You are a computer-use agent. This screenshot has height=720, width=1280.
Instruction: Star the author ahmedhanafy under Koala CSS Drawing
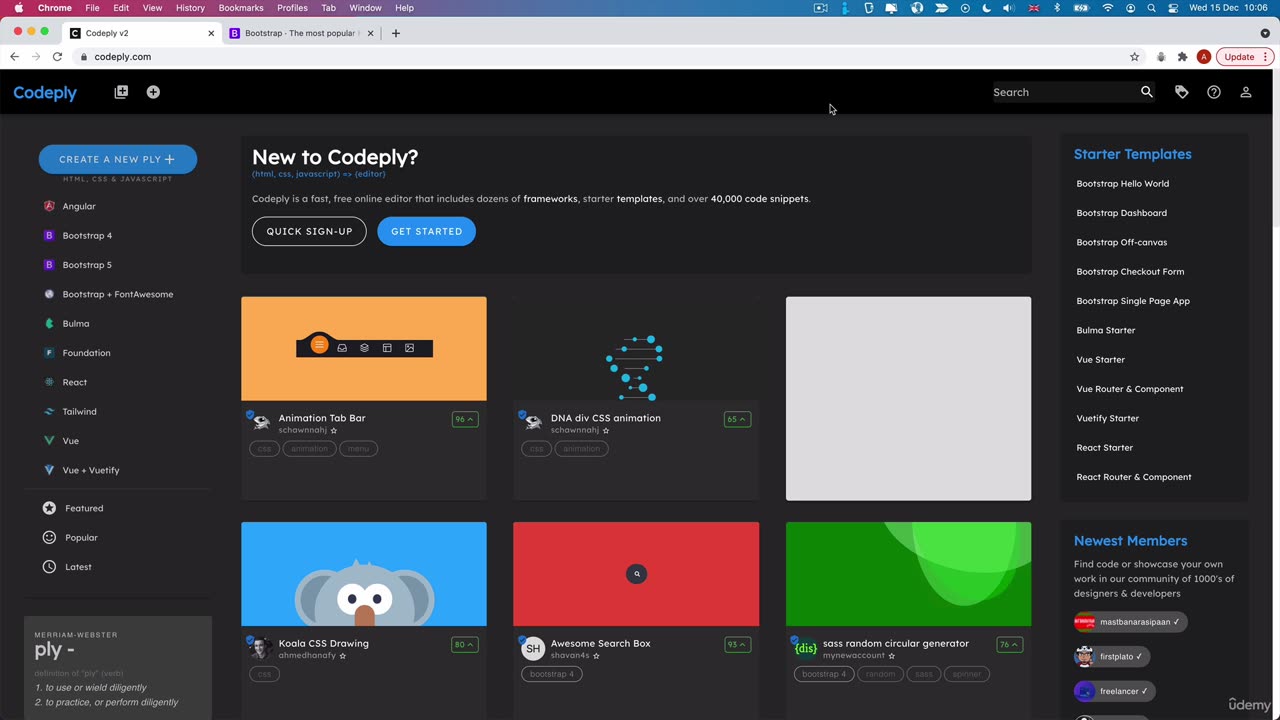[343, 656]
